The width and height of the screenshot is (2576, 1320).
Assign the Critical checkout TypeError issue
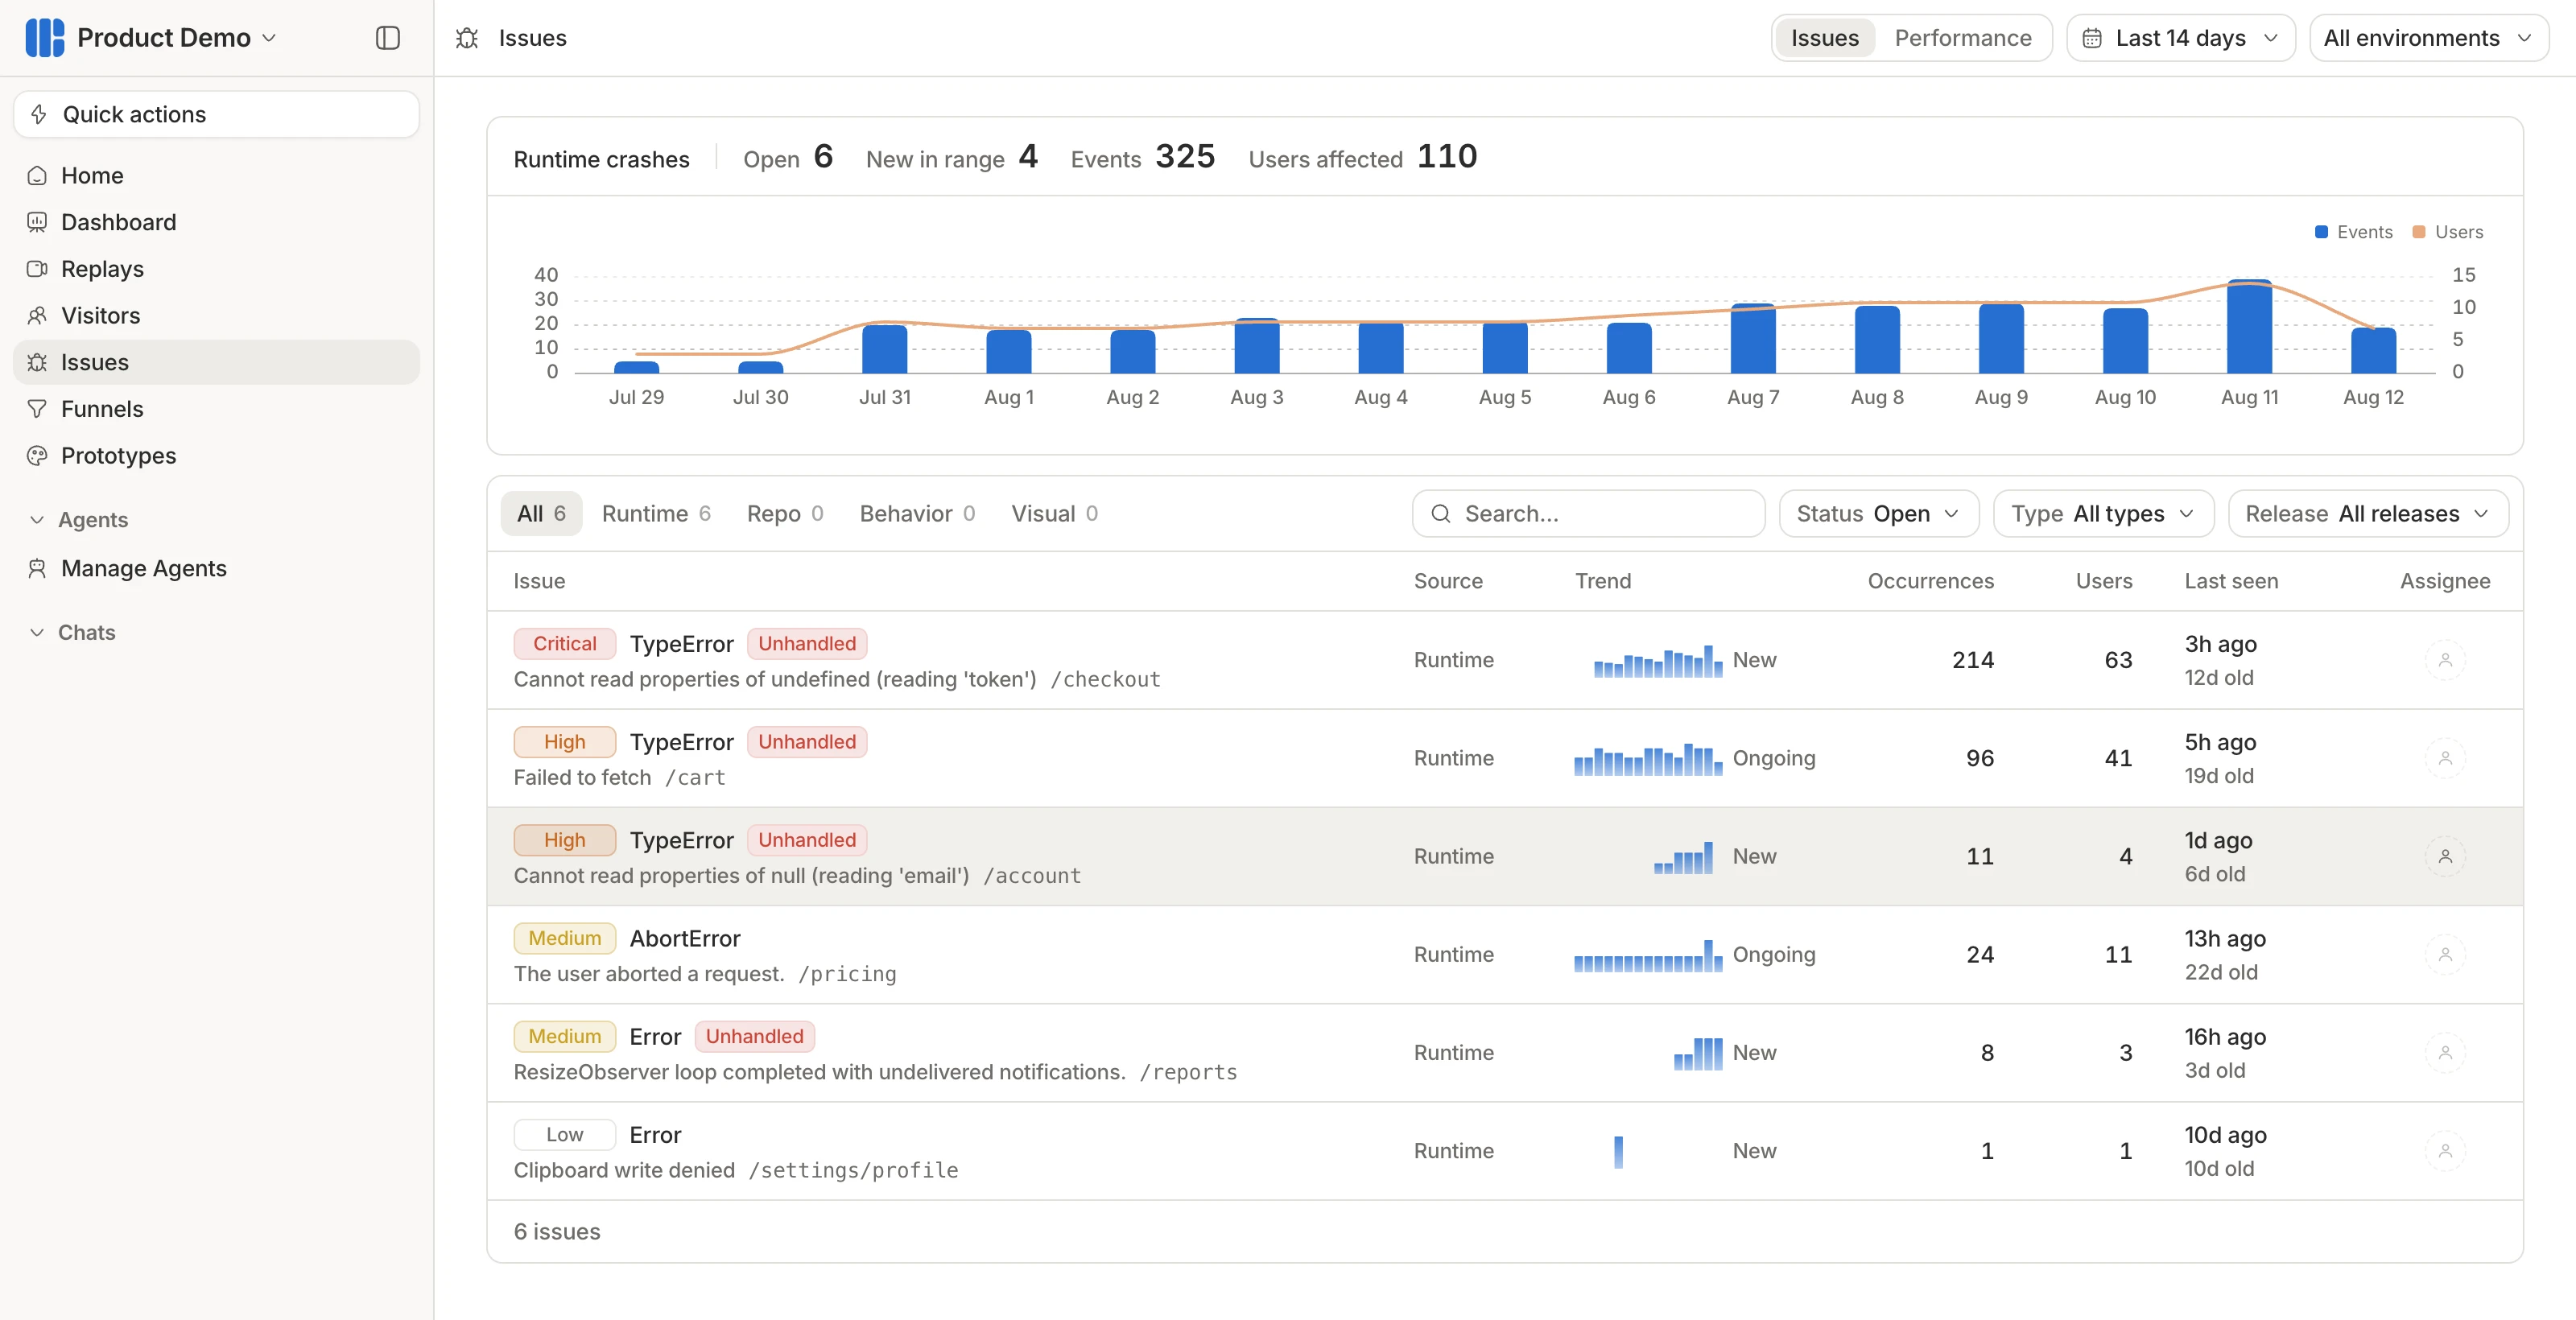coord(2445,660)
